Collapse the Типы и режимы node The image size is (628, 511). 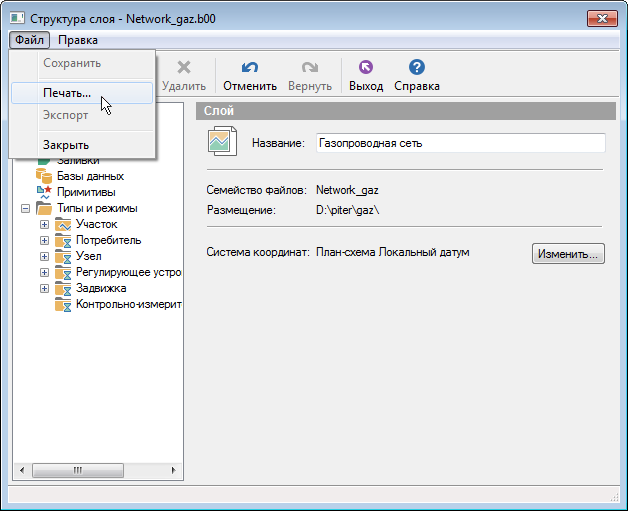25,209
